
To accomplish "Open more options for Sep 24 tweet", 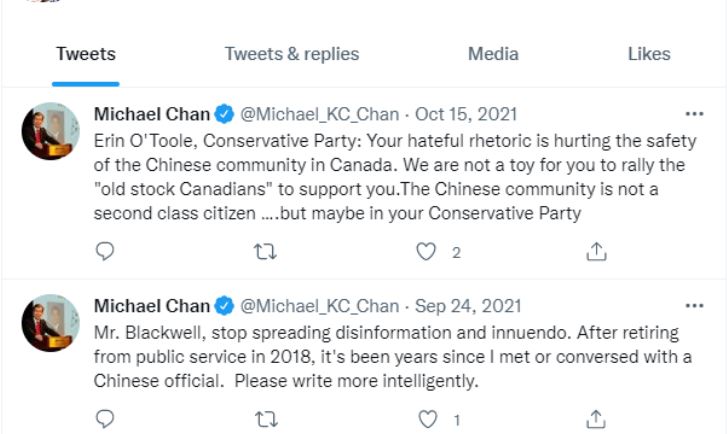I will point(694,306).
